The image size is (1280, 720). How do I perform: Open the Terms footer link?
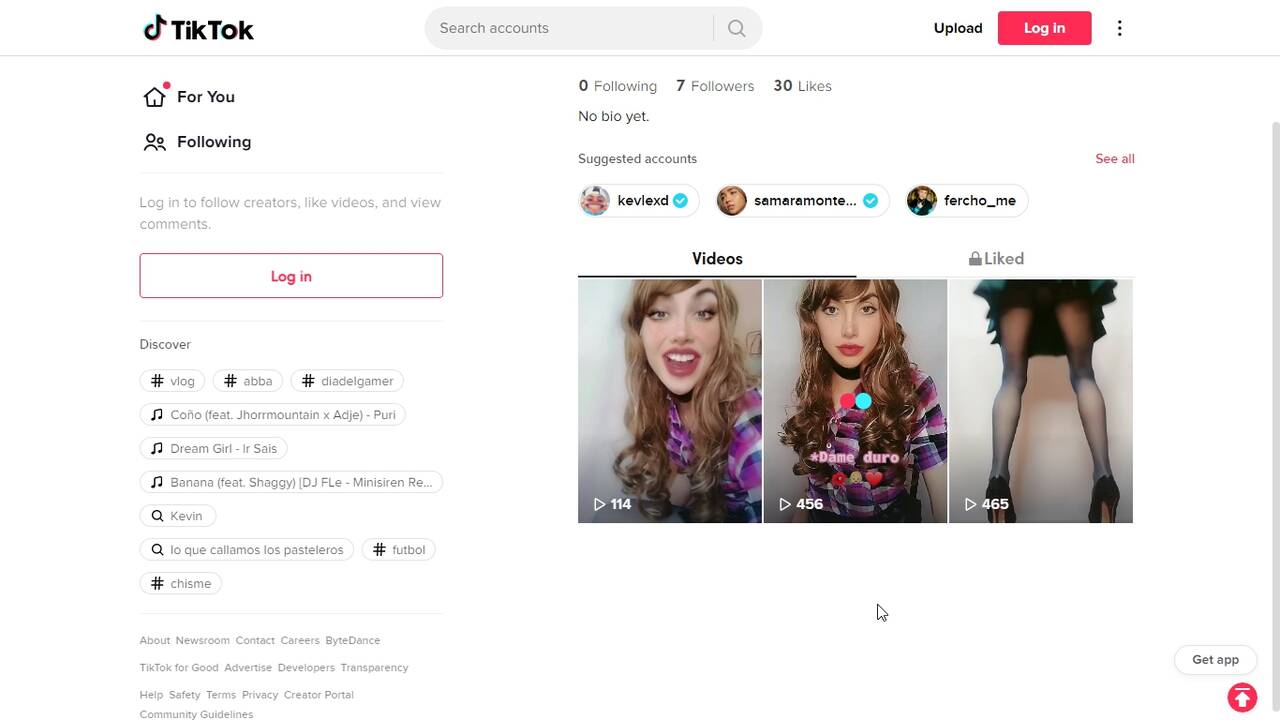pyautogui.click(x=221, y=695)
